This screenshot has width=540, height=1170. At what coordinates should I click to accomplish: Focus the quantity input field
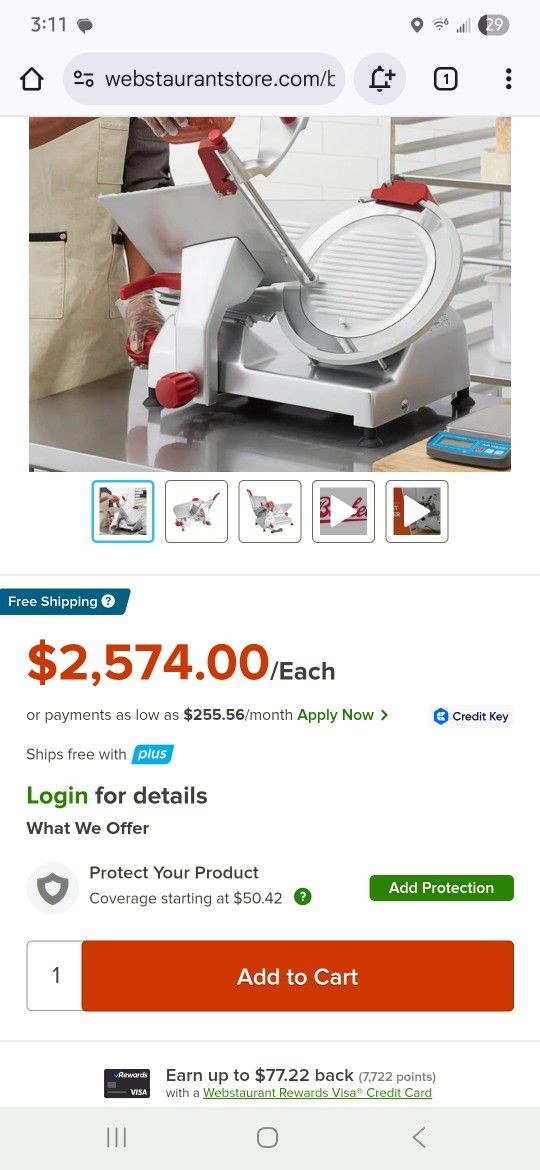[54, 976]
